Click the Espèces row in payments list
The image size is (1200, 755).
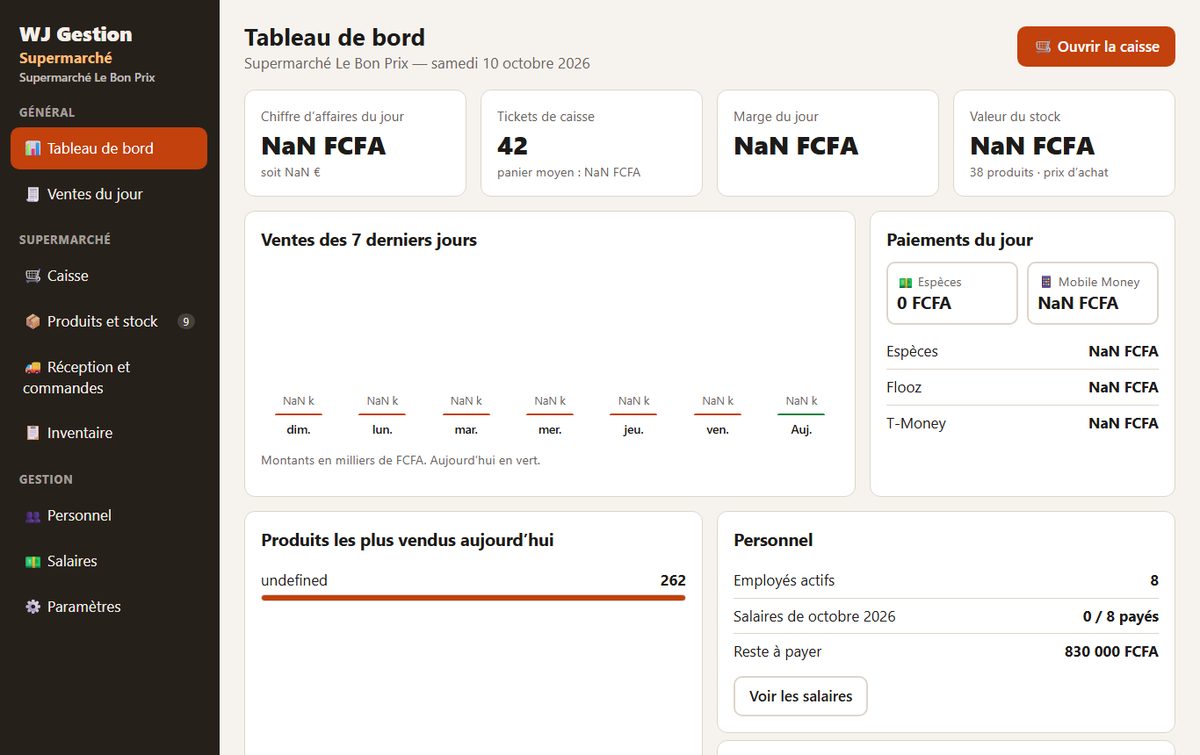1022,351
